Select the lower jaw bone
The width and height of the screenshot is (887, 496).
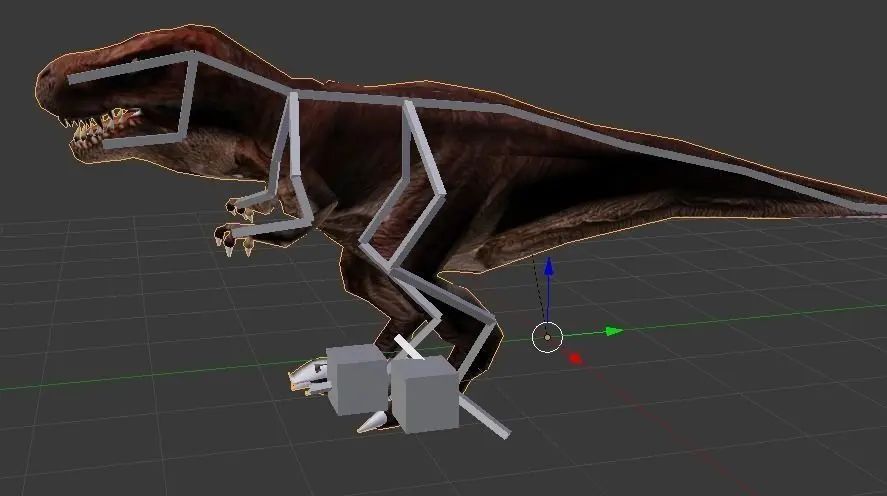click(143, 140)
